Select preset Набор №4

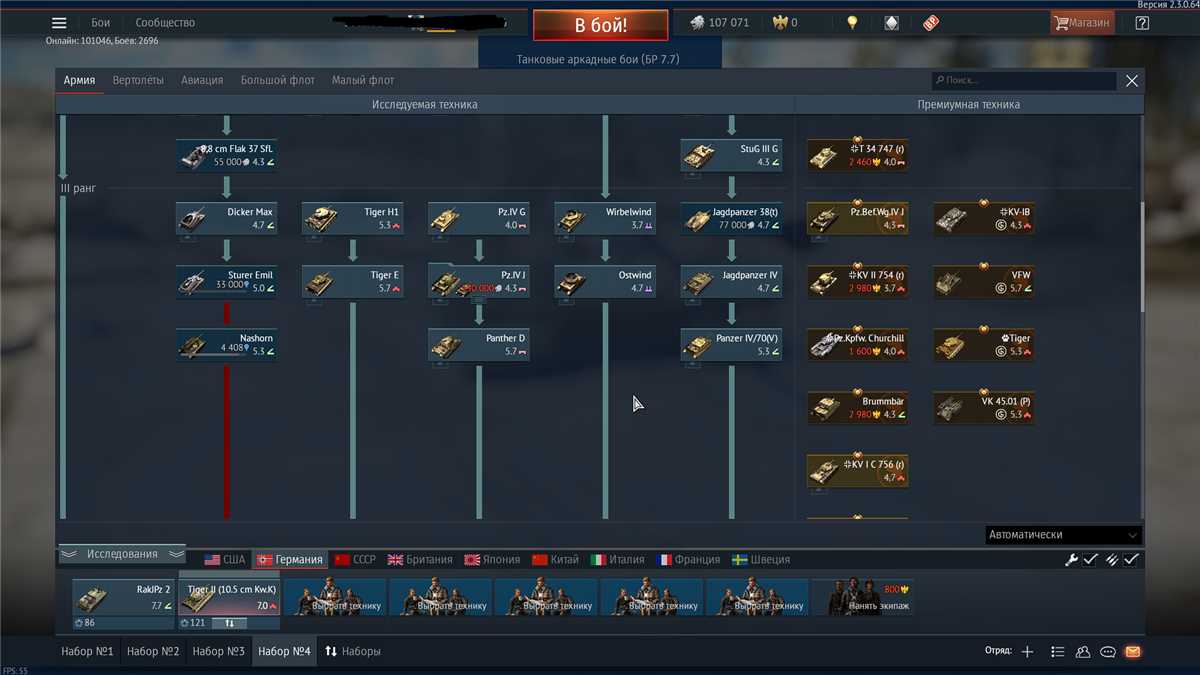284,652
